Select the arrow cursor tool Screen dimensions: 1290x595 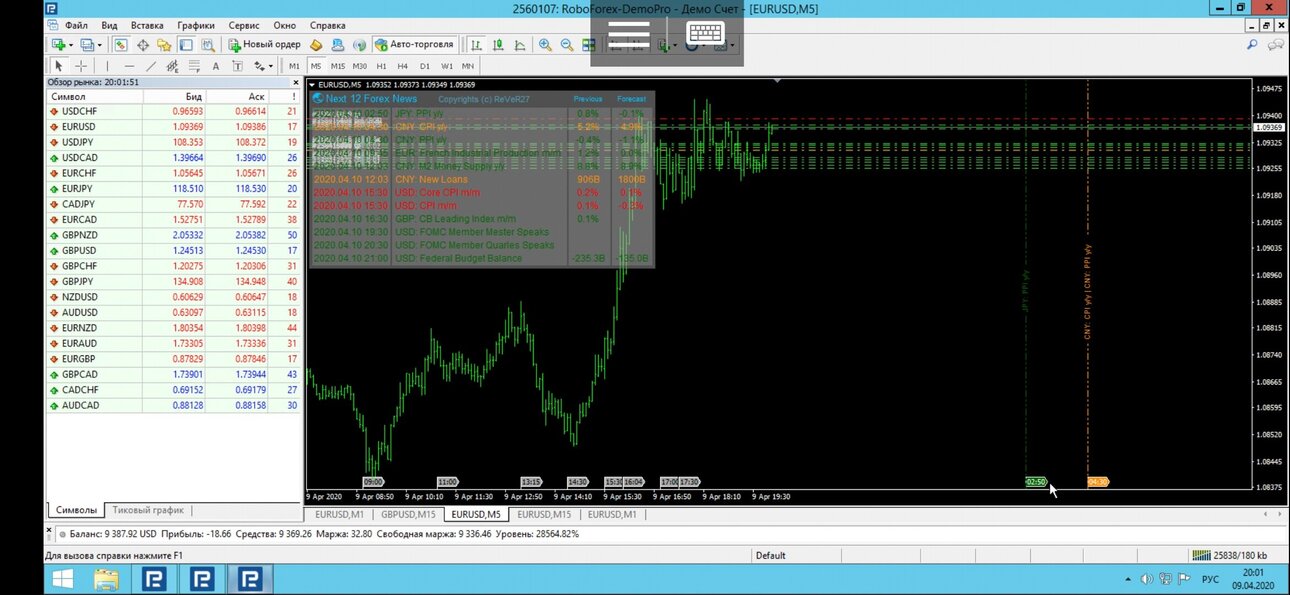pos(59,65)
